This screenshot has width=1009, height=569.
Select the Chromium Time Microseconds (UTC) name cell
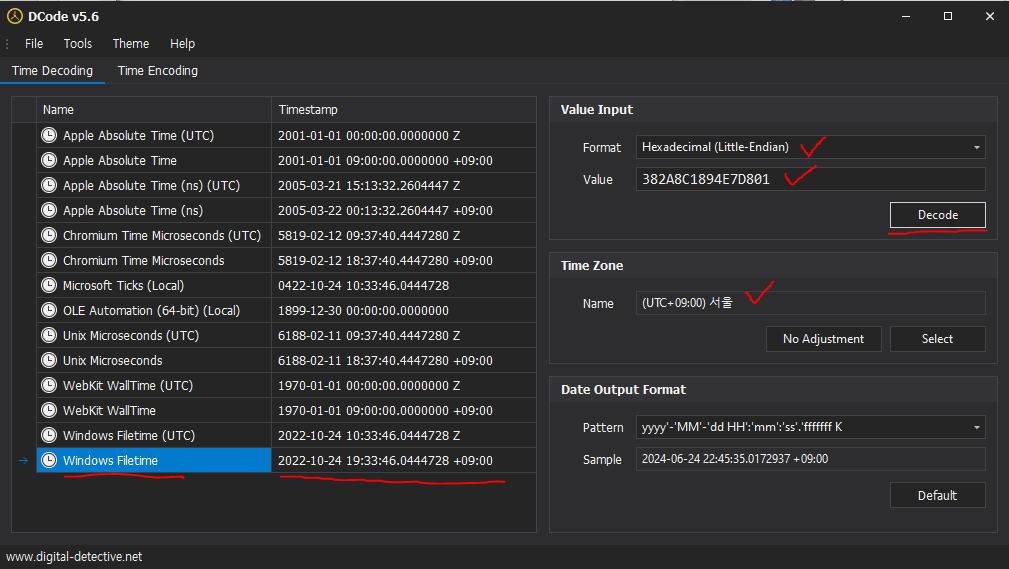tap(154, 236)
